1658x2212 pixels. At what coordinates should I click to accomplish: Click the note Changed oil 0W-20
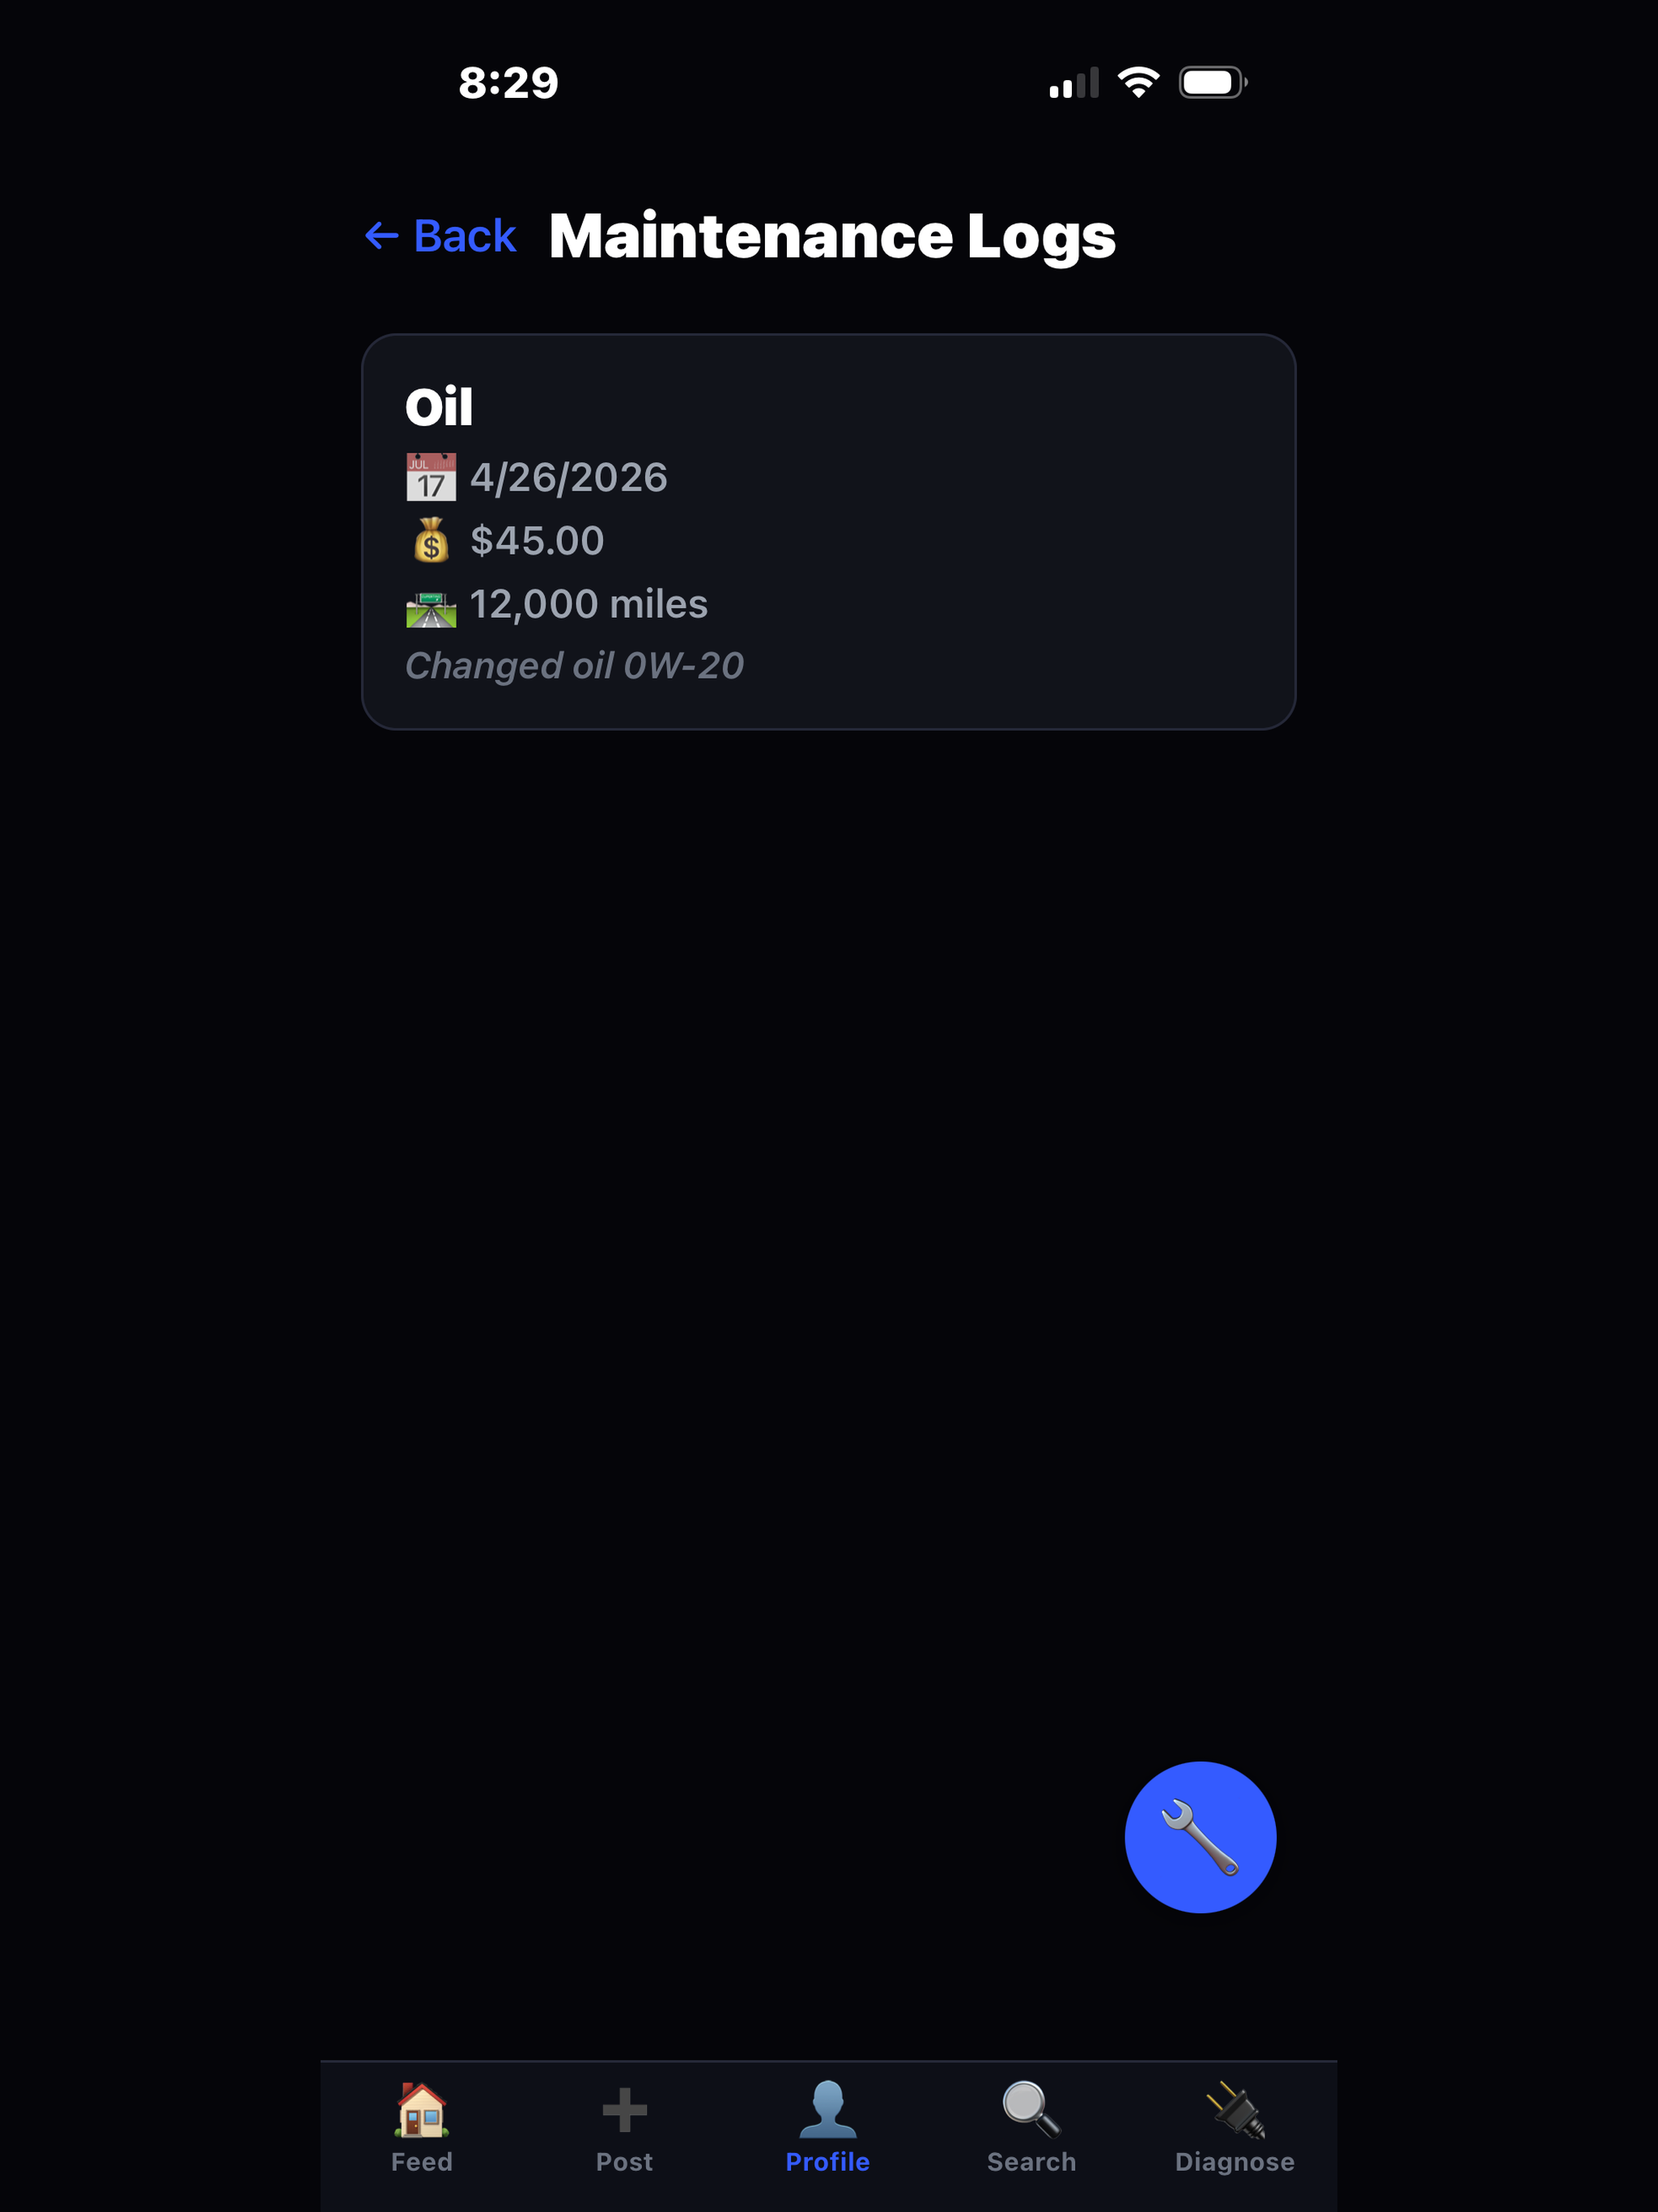pyautogui.click(x=574, y=666)
